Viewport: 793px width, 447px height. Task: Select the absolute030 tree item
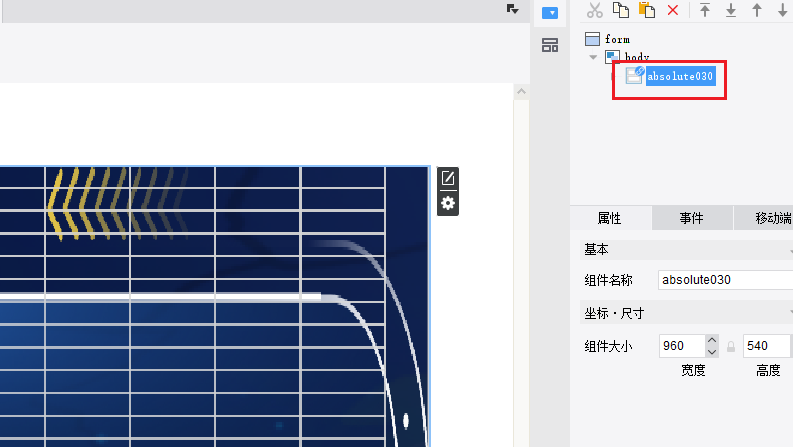click(680, 76)
